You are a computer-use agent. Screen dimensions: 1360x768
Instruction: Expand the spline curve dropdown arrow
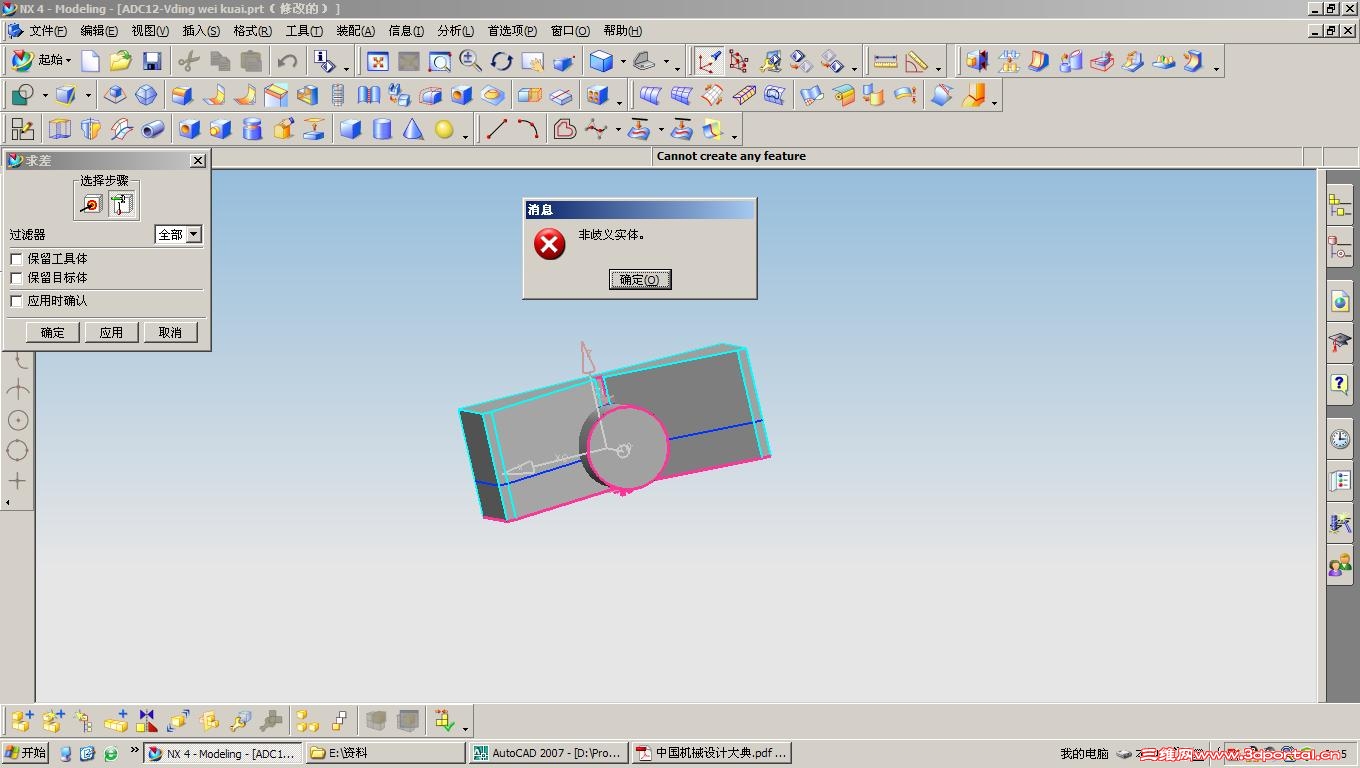pos(618,129)
